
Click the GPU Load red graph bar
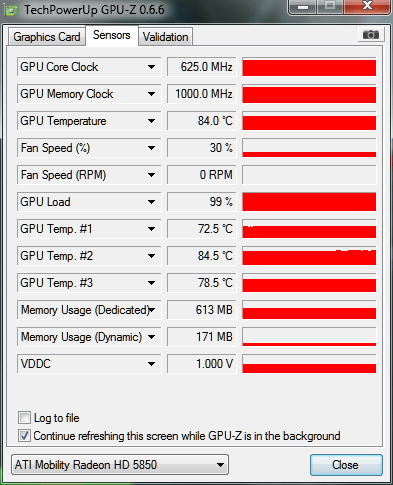pos(309,202)
